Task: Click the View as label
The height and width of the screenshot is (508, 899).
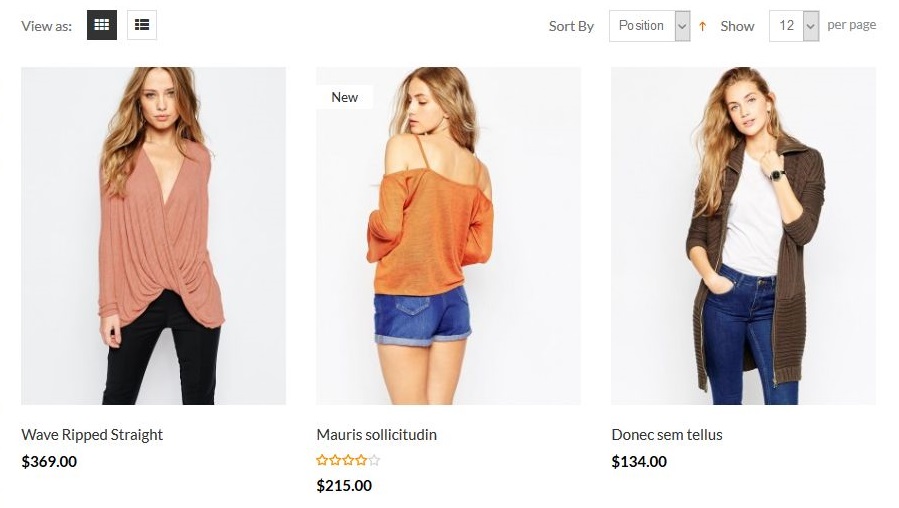Action: point(46,26)
